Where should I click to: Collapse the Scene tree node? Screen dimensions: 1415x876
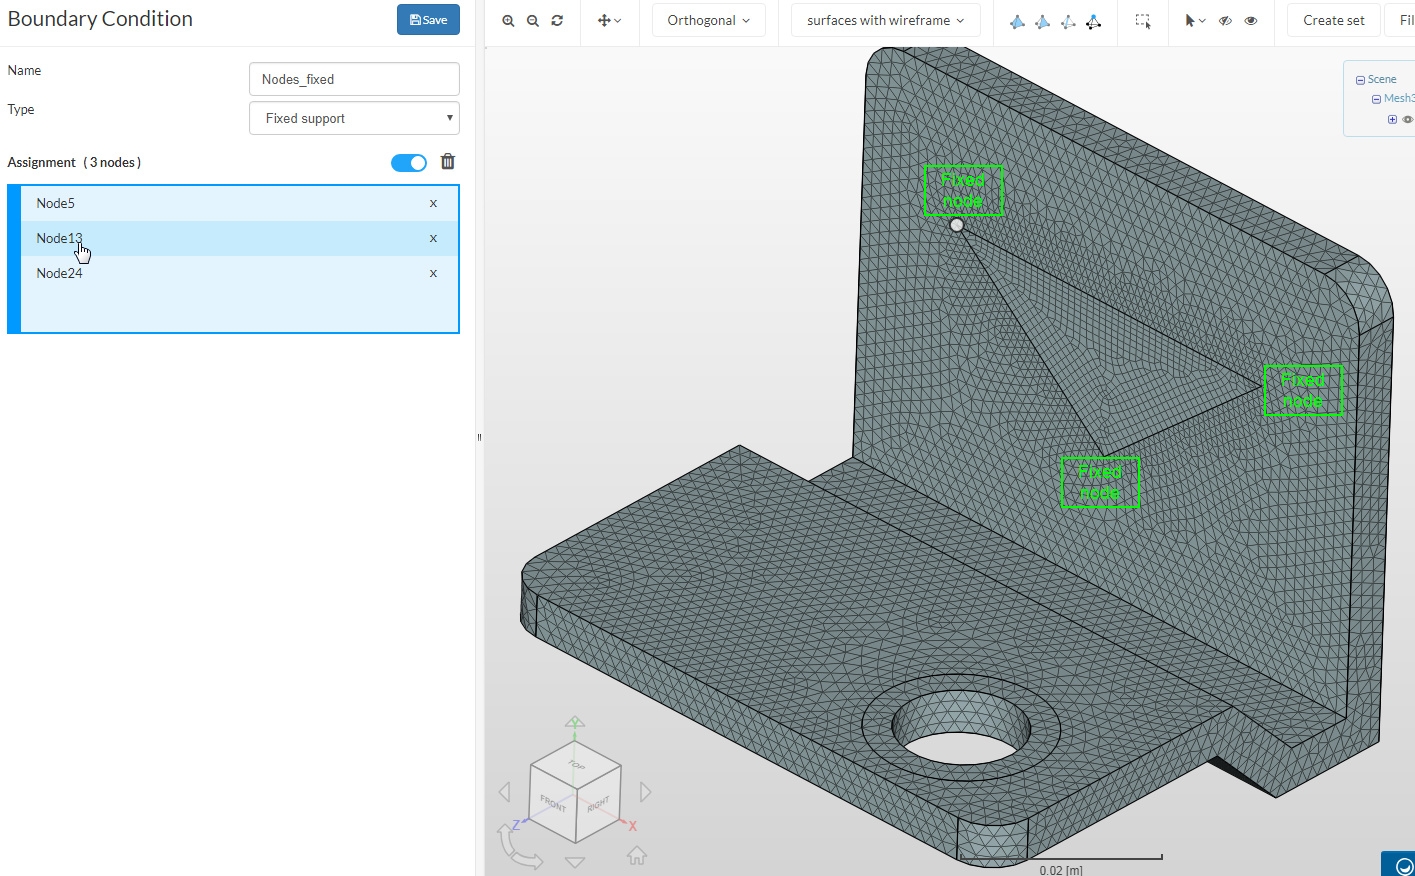[x=1360, y=80]
